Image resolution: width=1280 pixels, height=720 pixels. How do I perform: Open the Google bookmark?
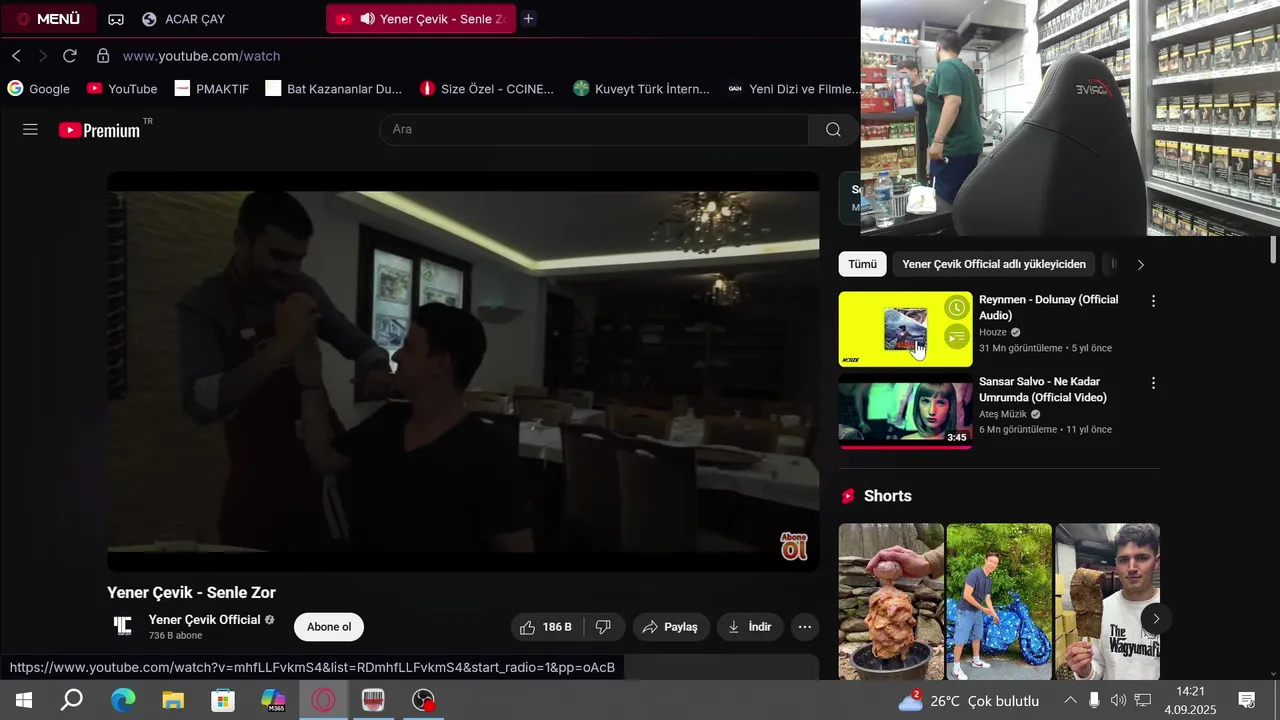pyautogui.click(x=39, y=89)
